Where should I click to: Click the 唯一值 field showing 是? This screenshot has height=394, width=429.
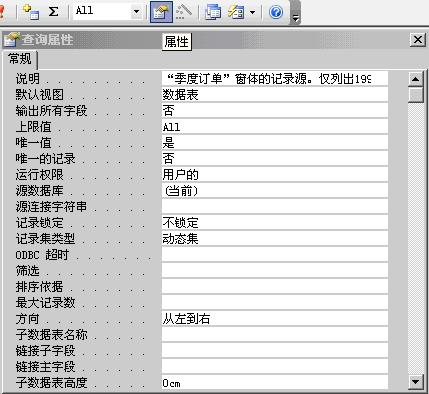275,143
